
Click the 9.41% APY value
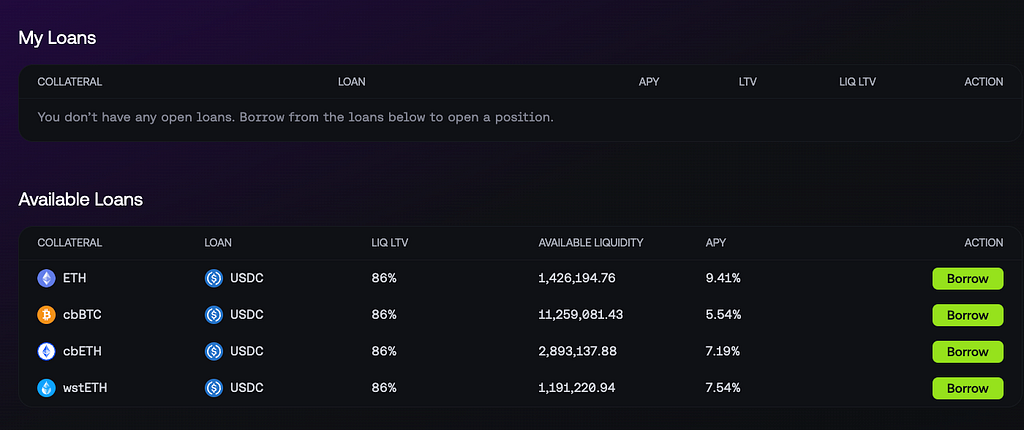[723, 278]
